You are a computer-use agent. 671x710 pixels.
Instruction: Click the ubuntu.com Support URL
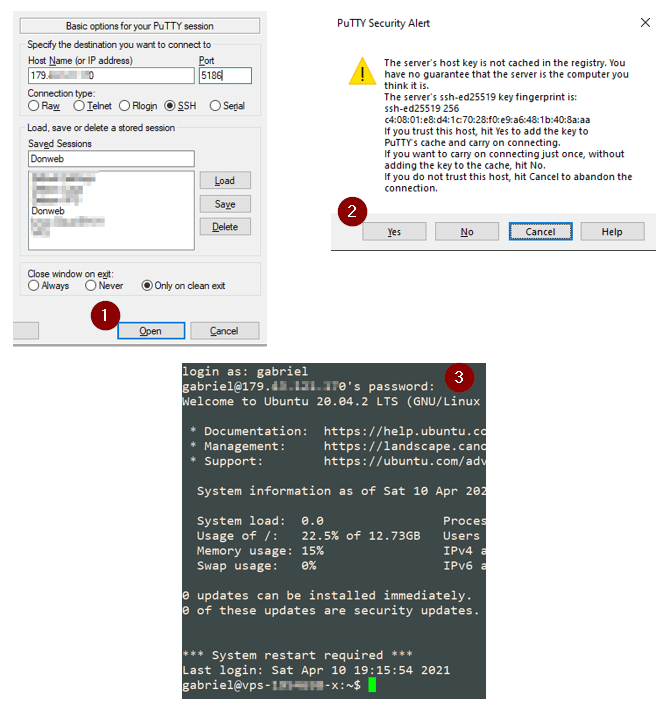pos(404,461)
